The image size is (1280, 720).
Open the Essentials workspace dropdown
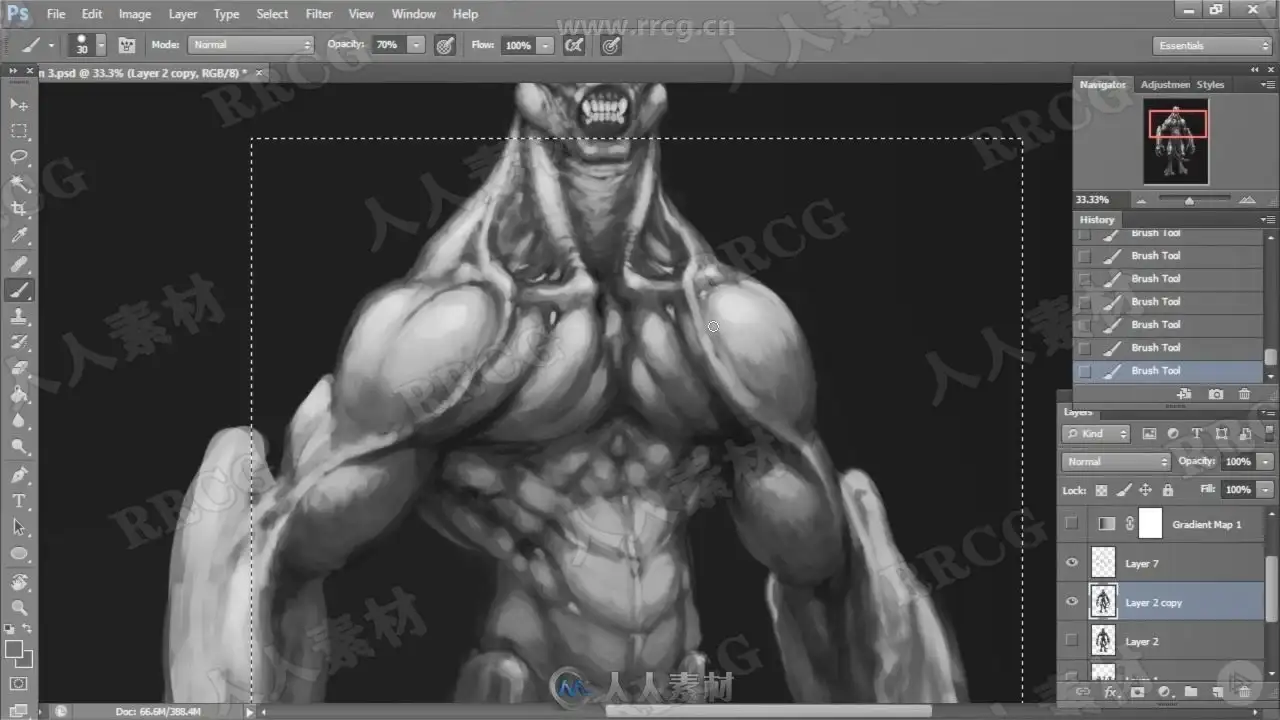(1211, 46)
